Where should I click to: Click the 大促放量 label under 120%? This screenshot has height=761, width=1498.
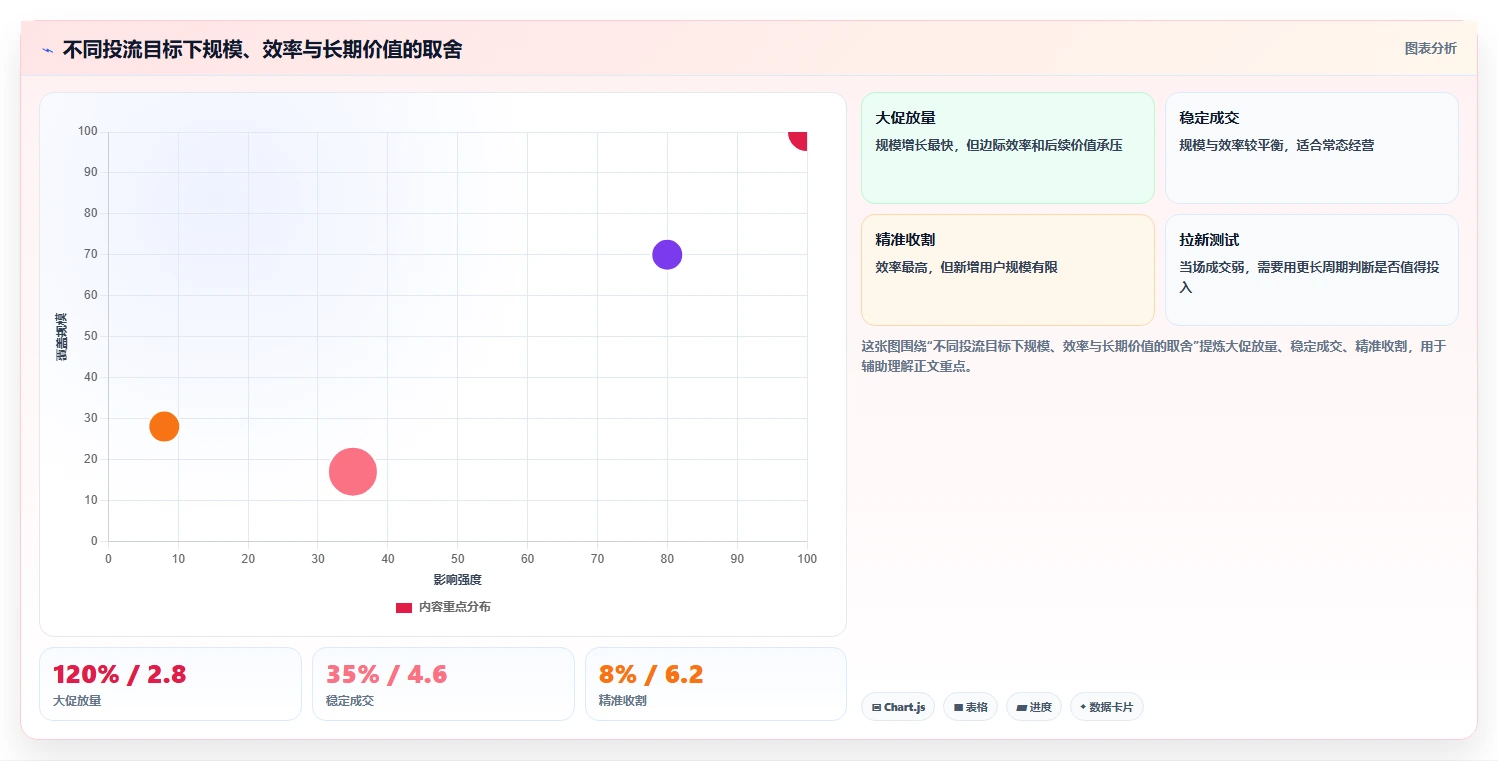point(77,701)
